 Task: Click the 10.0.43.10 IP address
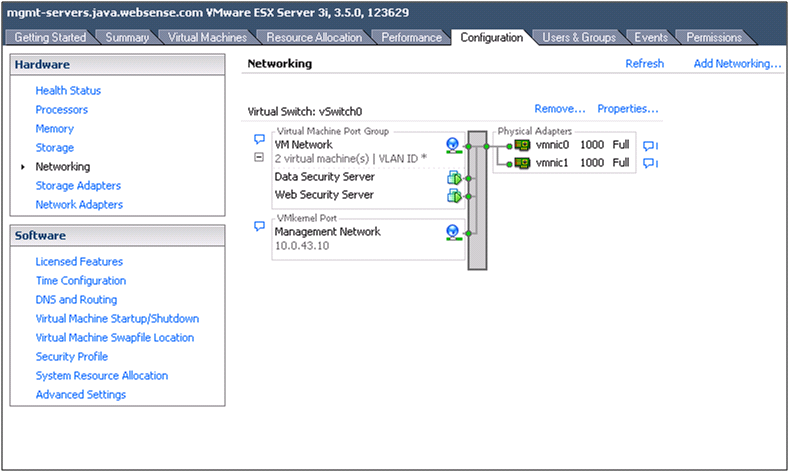click(x=302, y=246)
